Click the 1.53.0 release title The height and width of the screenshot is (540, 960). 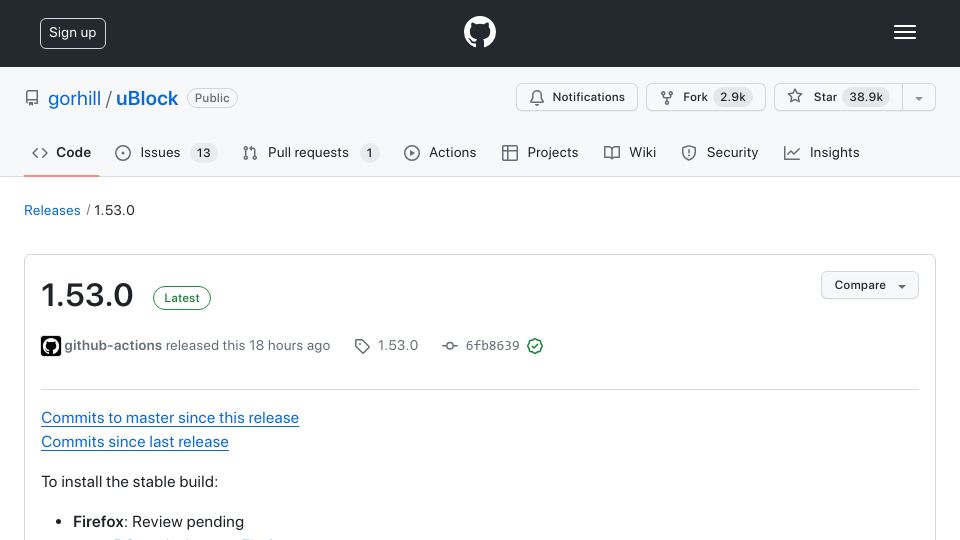click(x=87, y=295)
